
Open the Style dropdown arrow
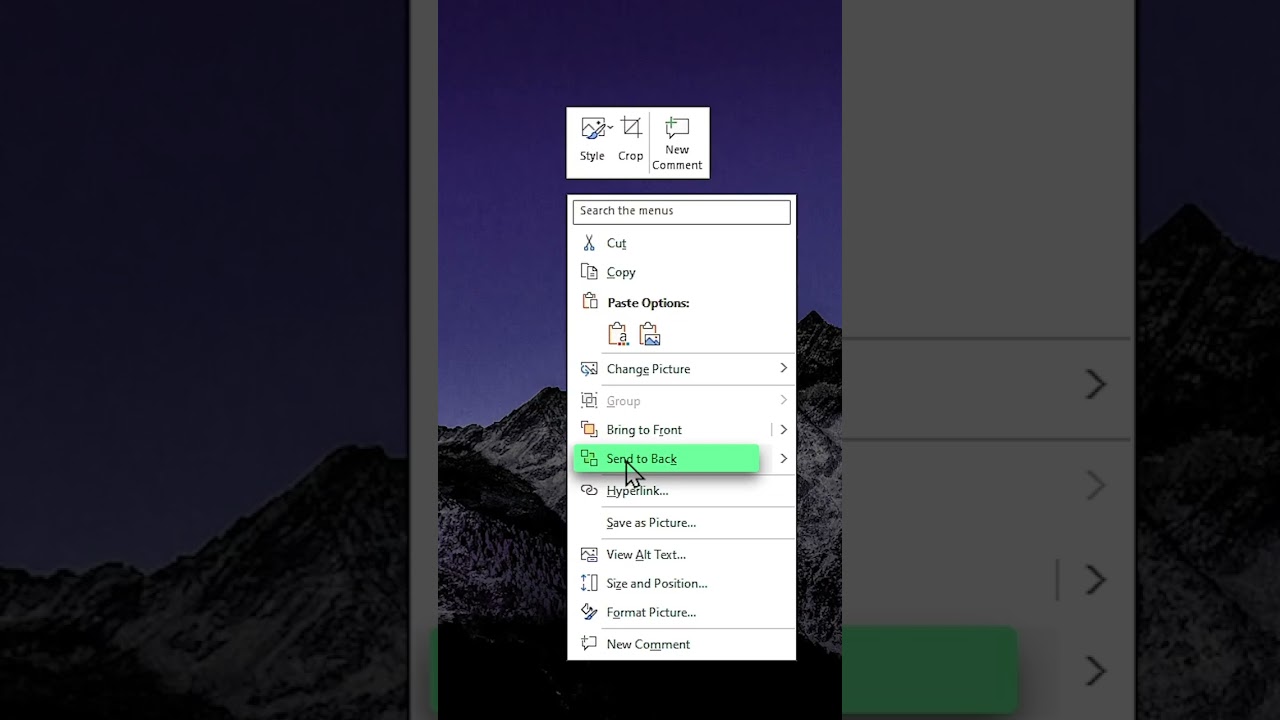610,128
